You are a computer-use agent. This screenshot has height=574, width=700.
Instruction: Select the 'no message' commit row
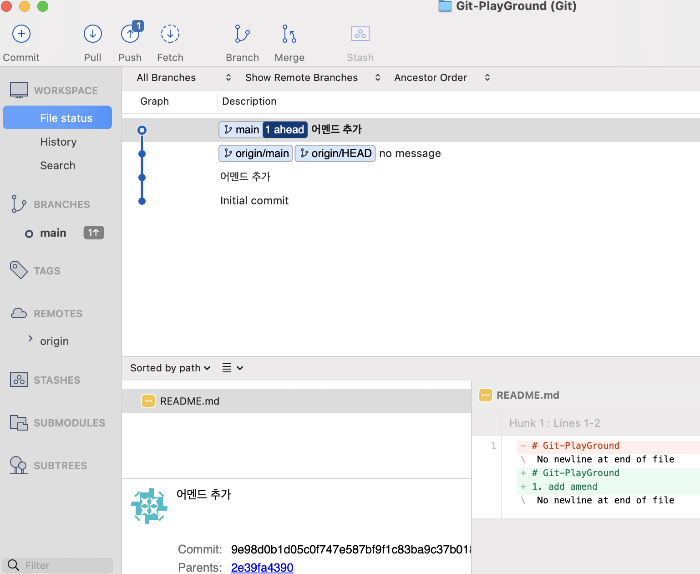[411, 154]
